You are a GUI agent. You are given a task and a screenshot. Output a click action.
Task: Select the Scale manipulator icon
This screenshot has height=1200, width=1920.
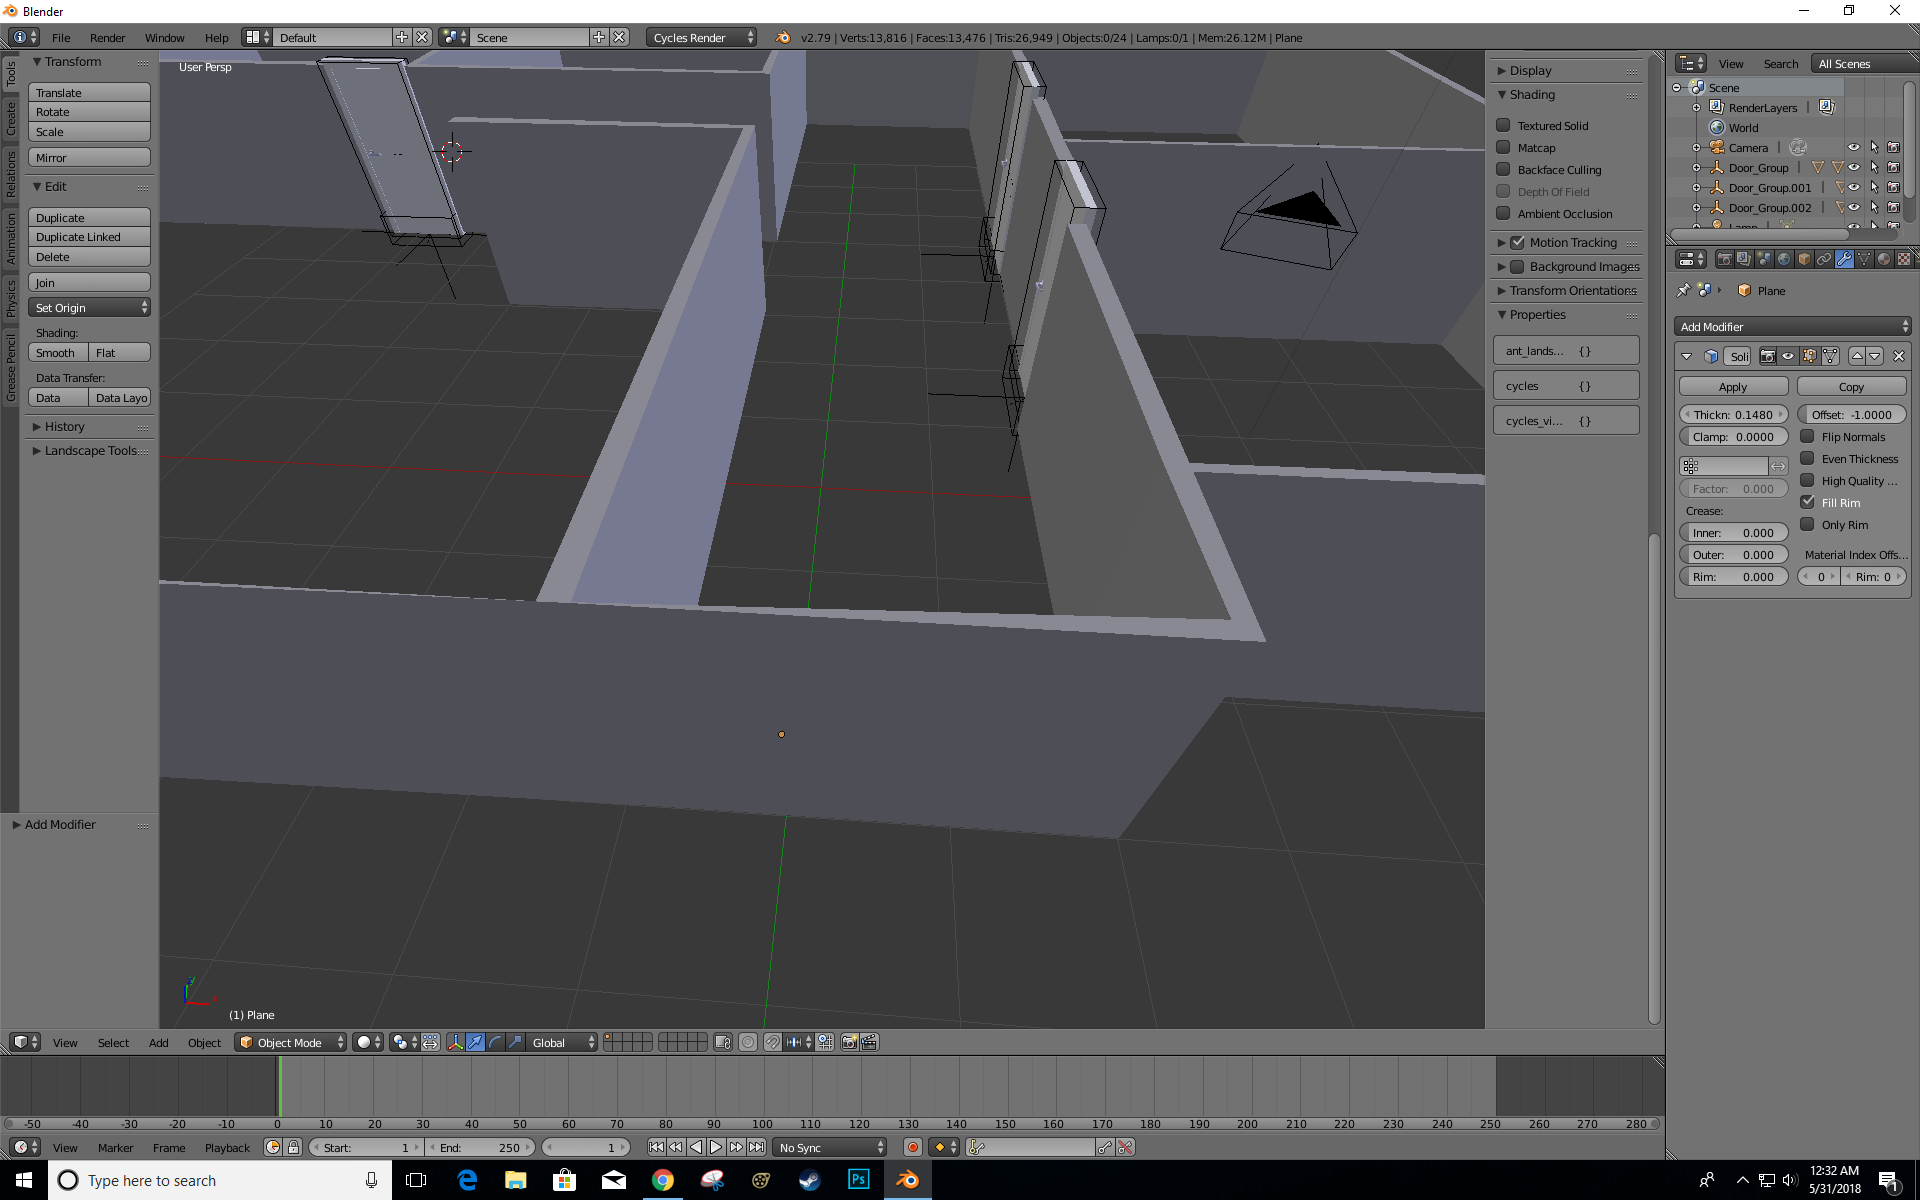point(515,1042)
